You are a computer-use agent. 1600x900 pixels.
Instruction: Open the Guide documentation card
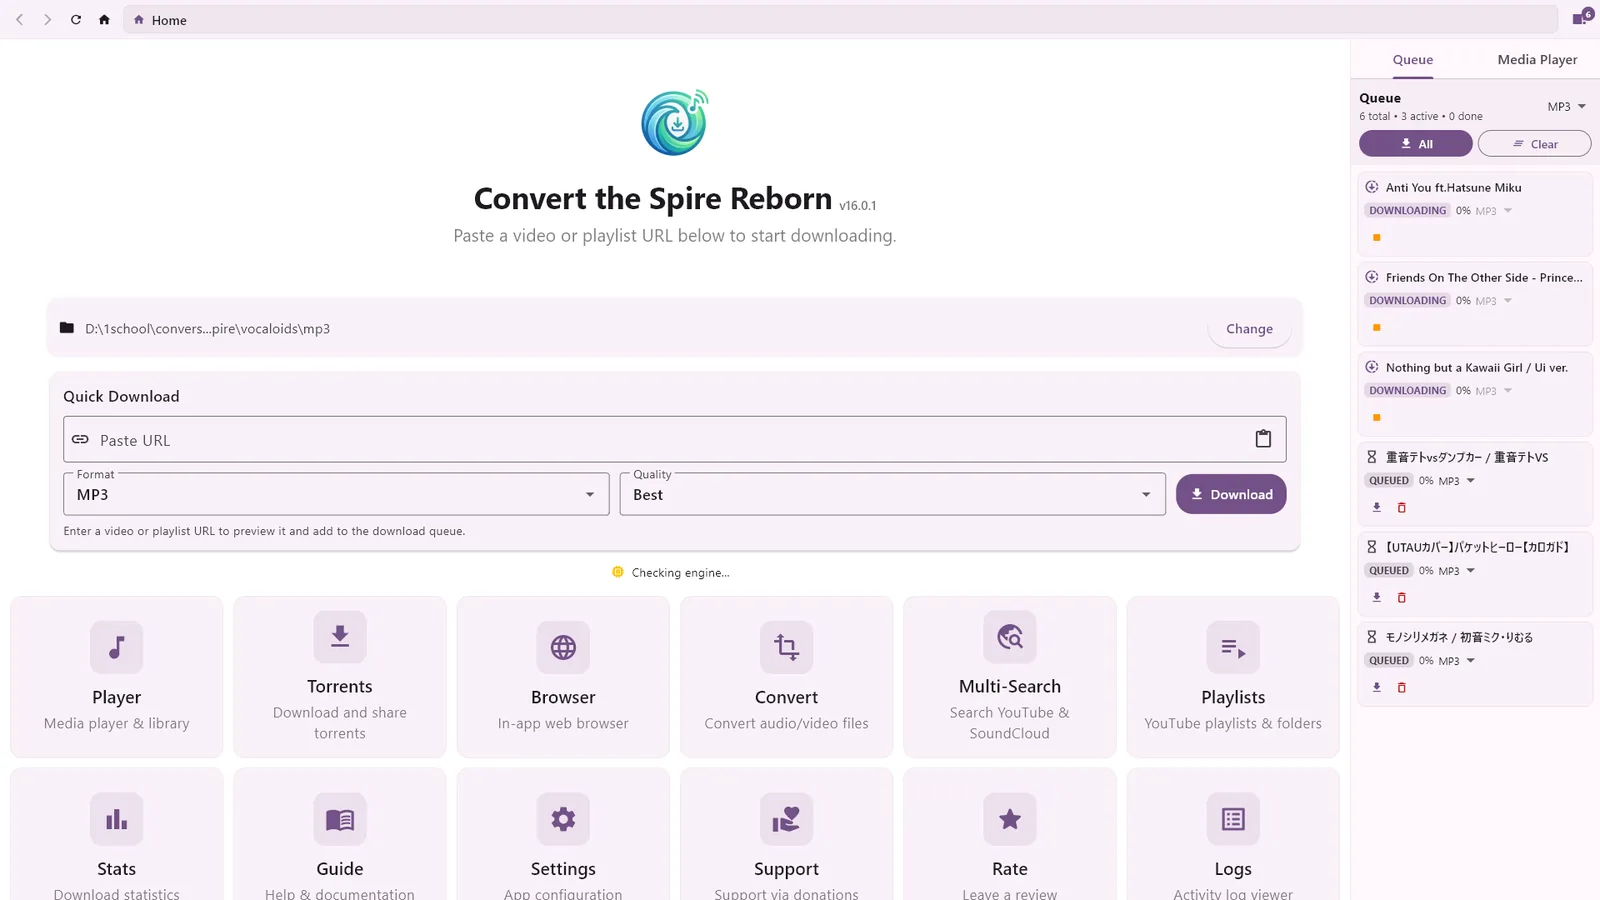coord(340,835)
